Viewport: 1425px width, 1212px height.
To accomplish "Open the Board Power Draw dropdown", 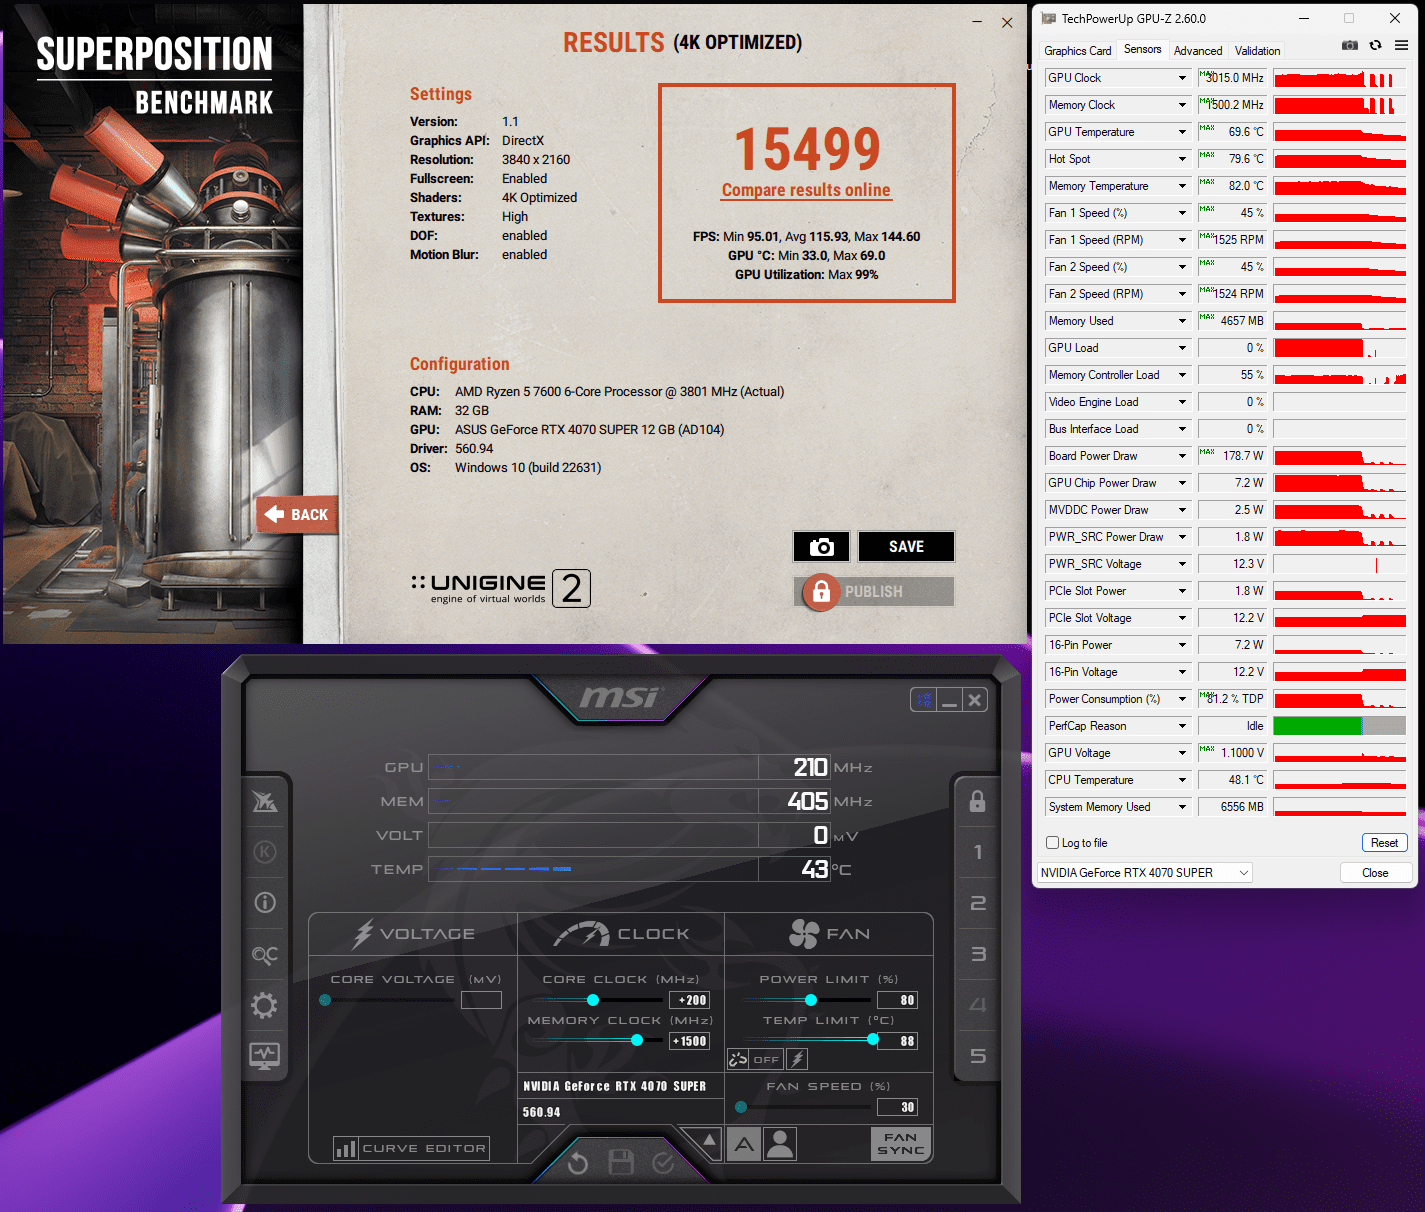I will 1182,456.
